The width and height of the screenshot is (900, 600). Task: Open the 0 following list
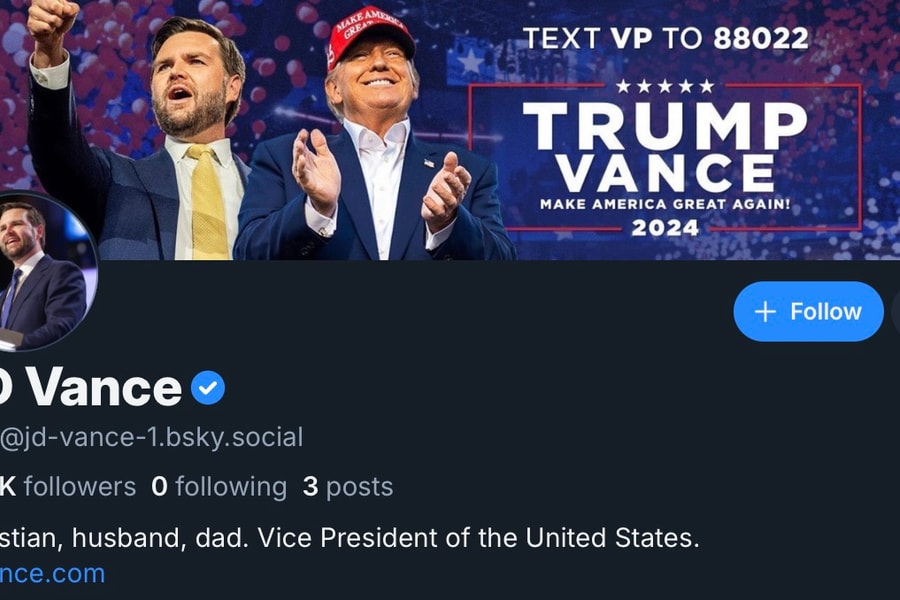219,487
